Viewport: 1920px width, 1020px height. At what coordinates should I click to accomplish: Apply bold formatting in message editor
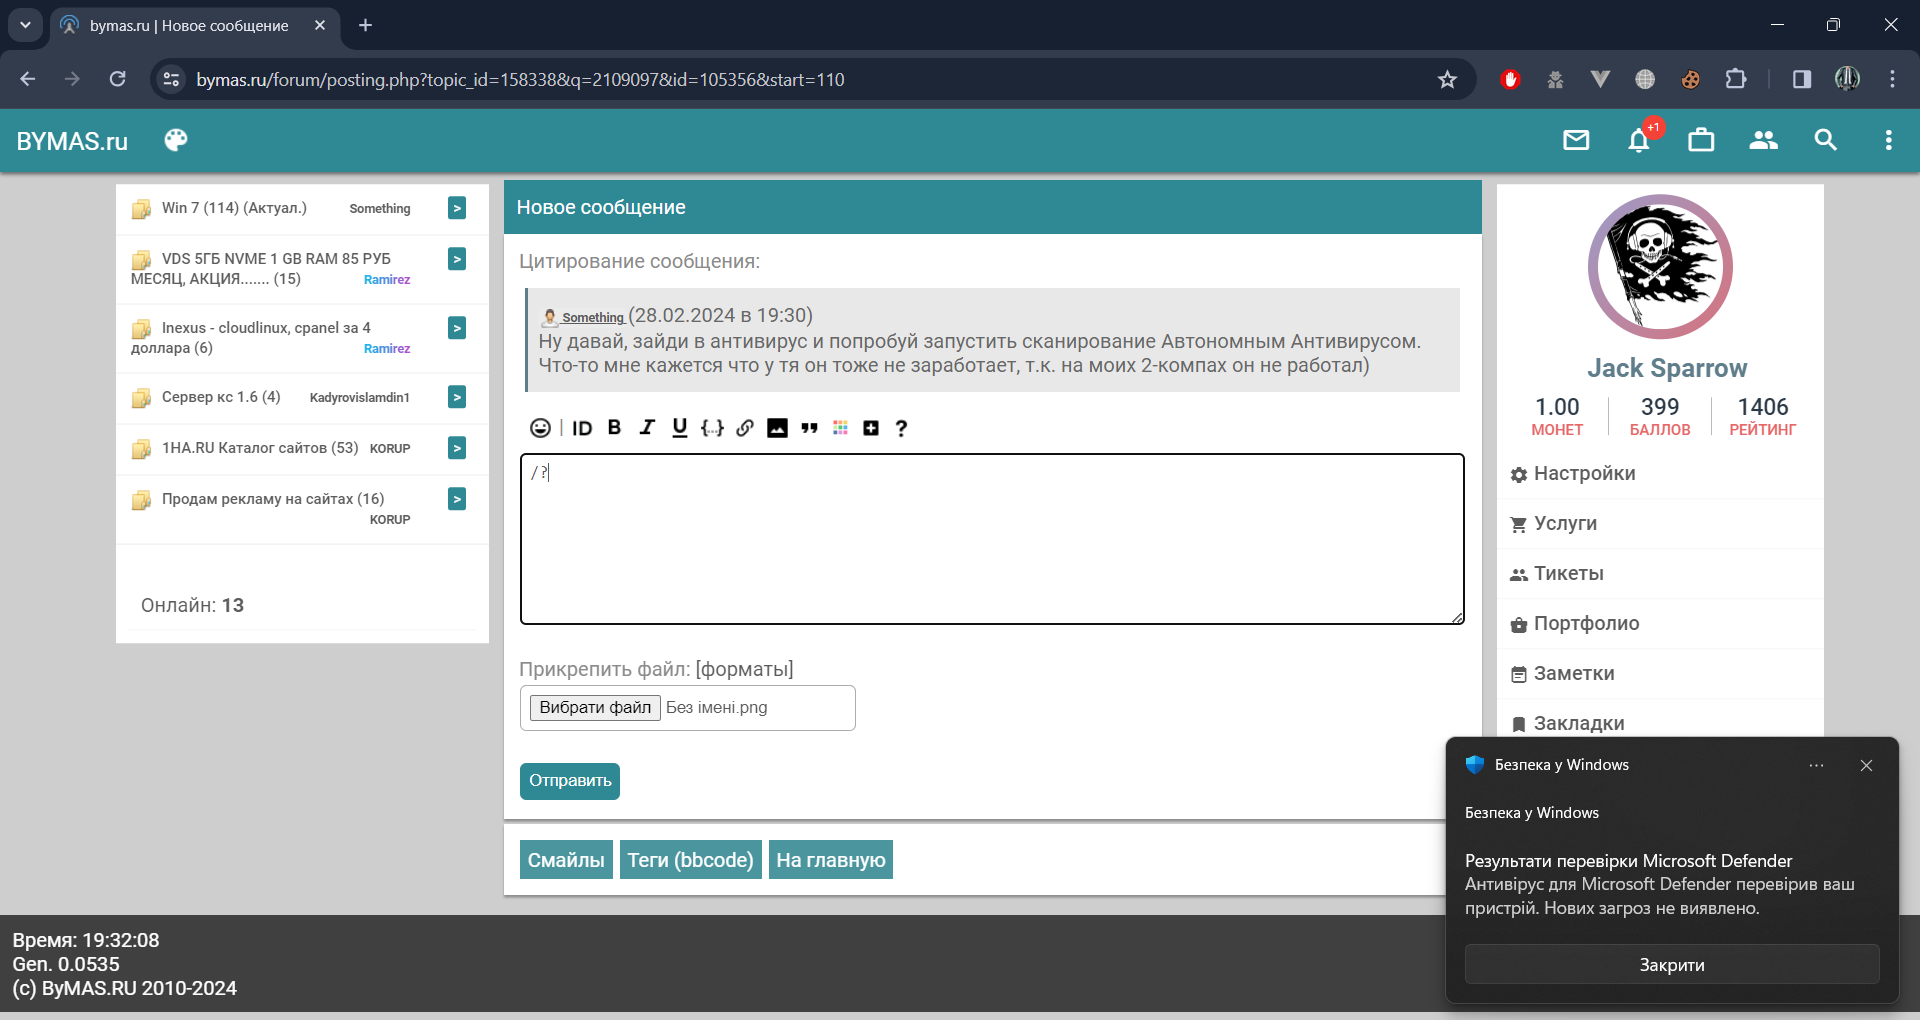click(x=614, y=428)
